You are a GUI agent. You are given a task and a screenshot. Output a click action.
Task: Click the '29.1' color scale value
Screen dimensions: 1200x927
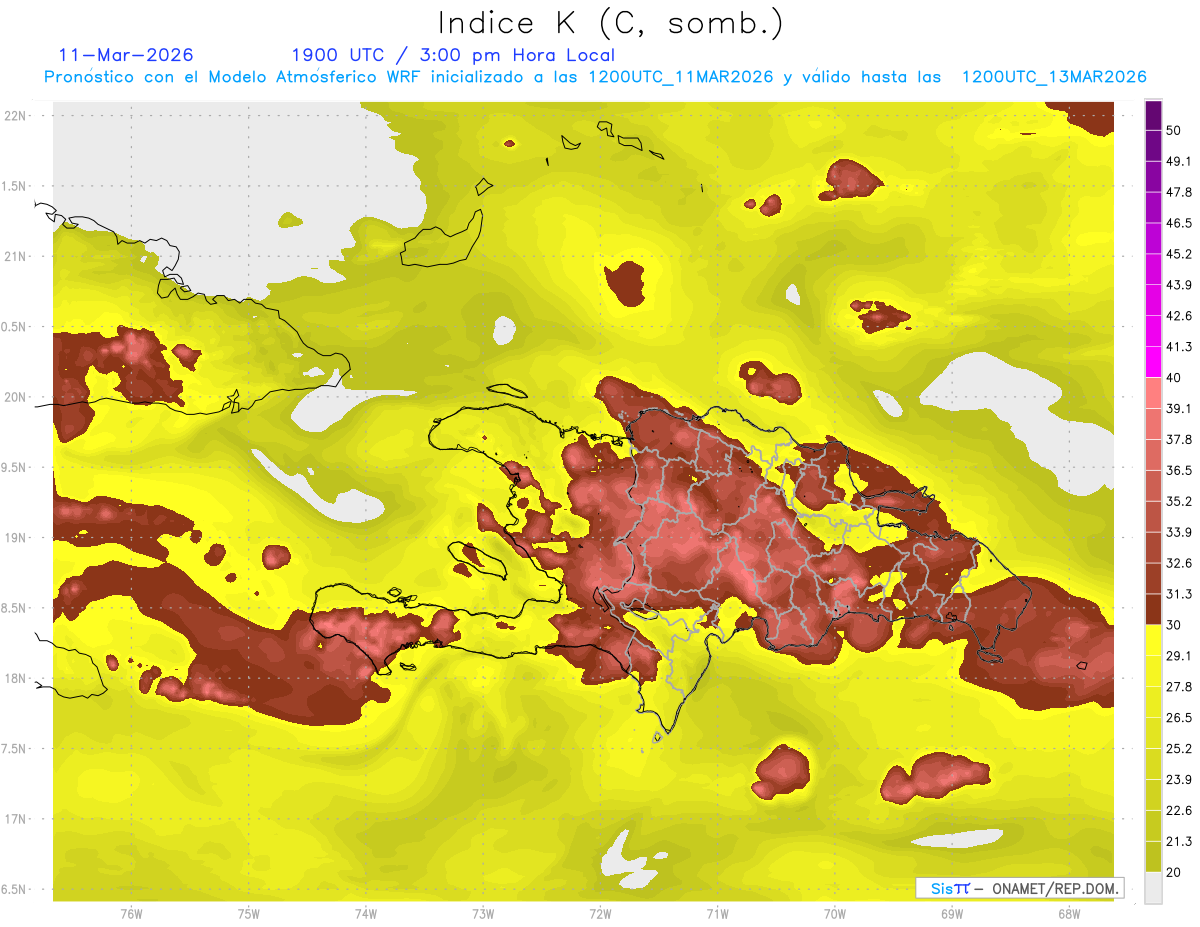coord(1178,656)
